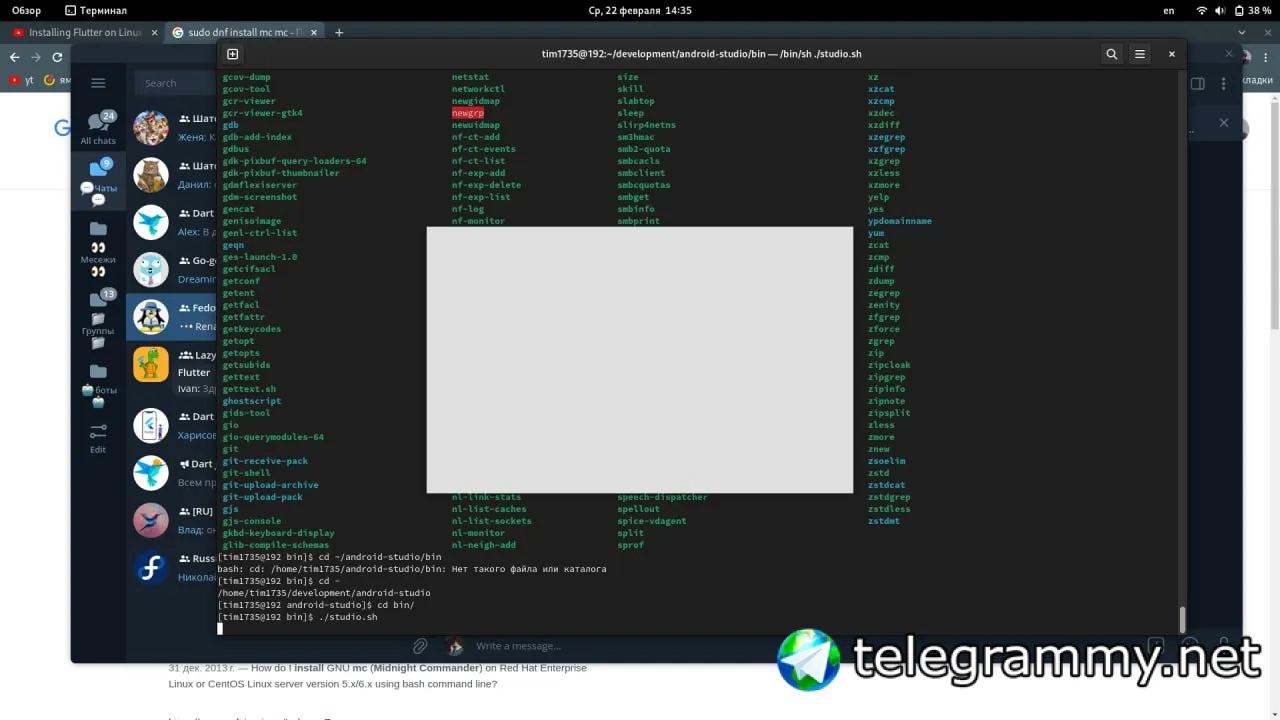Click the speech-dispatcher entry in terminal
This screenshot has width=1280, height=720.
[662, 497]
